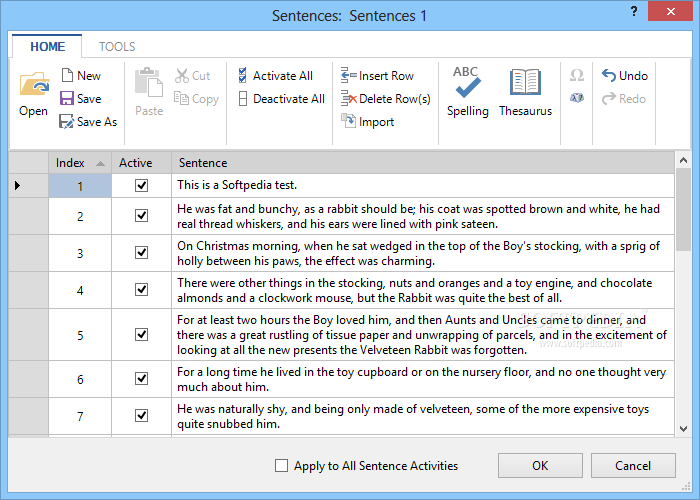
Task: Undo the last change
Action: [x=625, y=75]
